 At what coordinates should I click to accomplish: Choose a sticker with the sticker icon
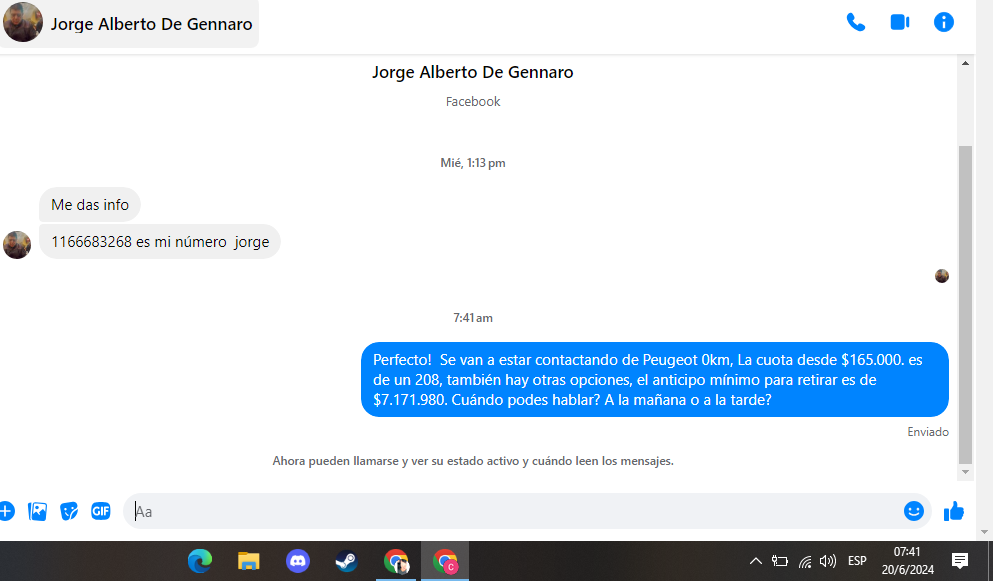point(69,511)
